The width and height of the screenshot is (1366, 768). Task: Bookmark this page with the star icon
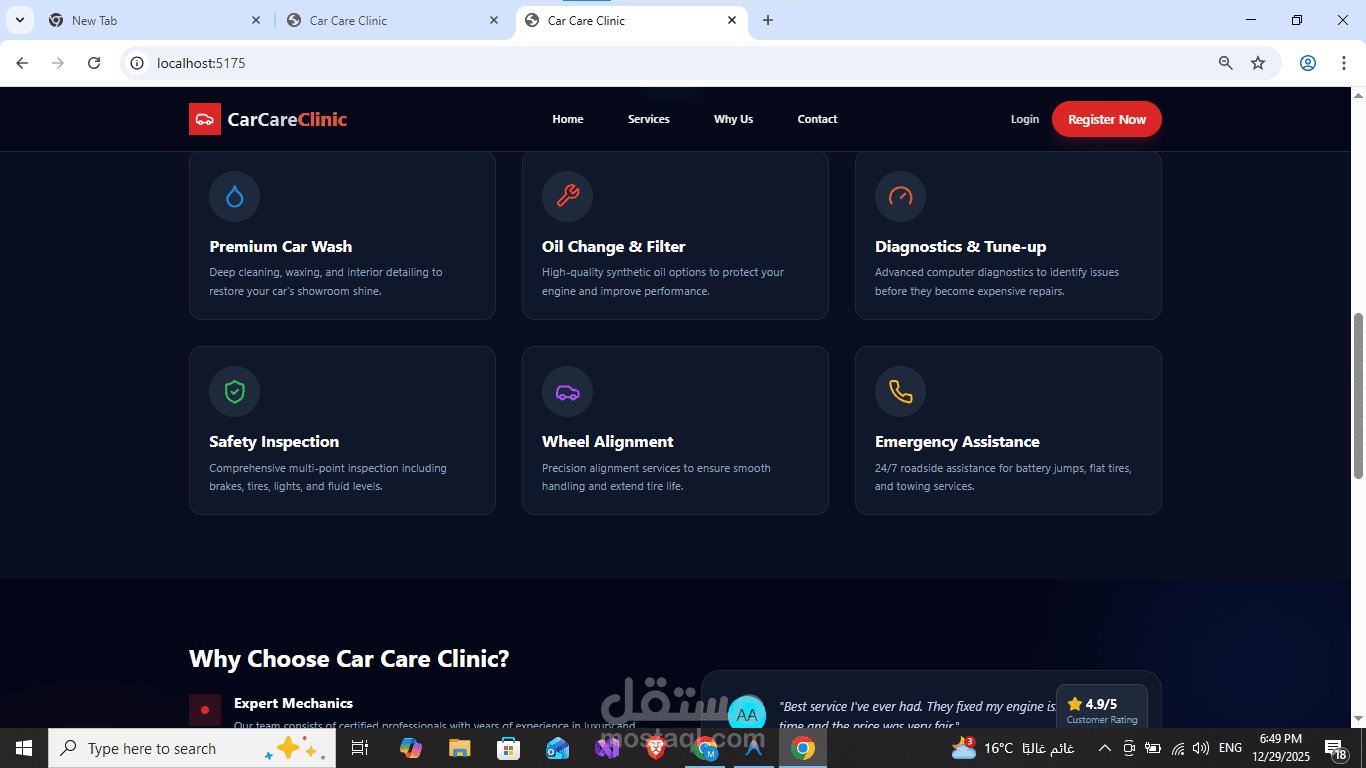[1258, 63]
